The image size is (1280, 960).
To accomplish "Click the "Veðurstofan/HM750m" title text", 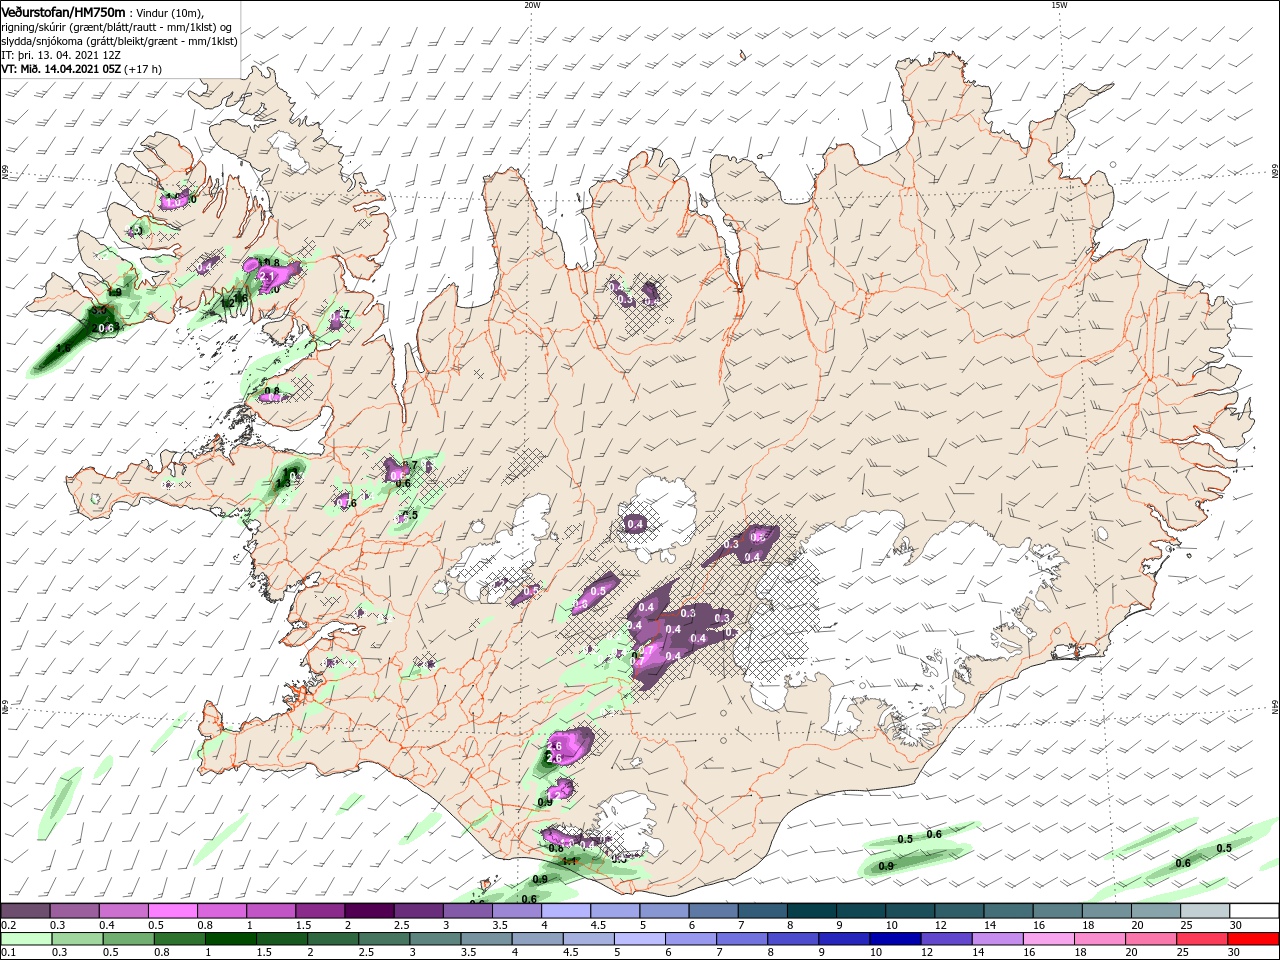I will (x=64, y=12).
